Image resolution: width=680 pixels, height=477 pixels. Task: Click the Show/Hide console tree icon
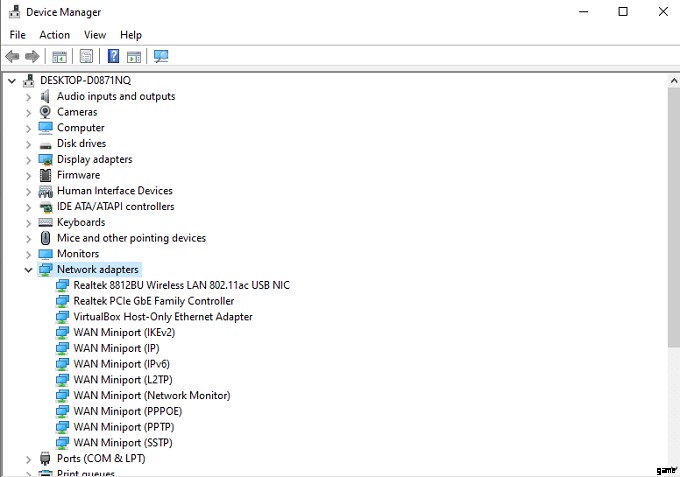60,57
